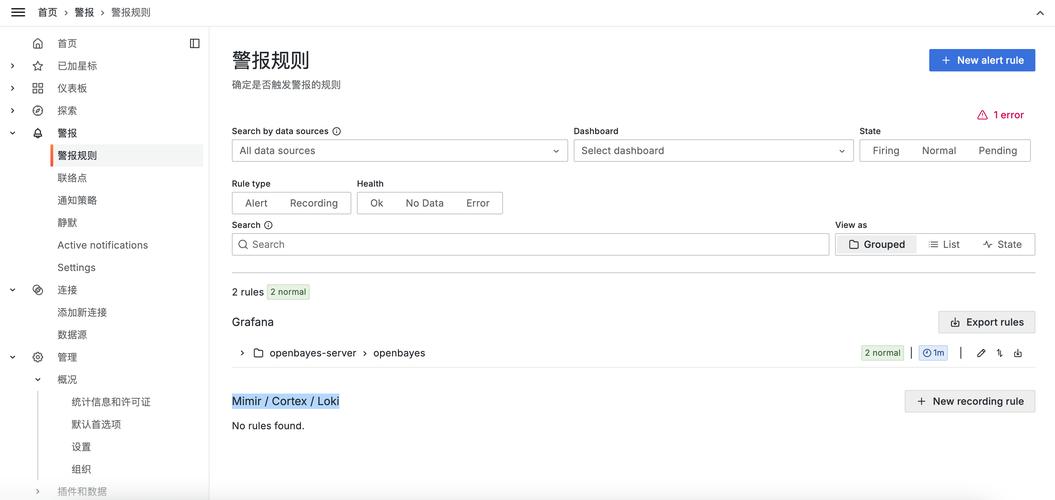Collapse the 连接 sidebar section
Screen dimensions: 1055x500
(13, 290)
